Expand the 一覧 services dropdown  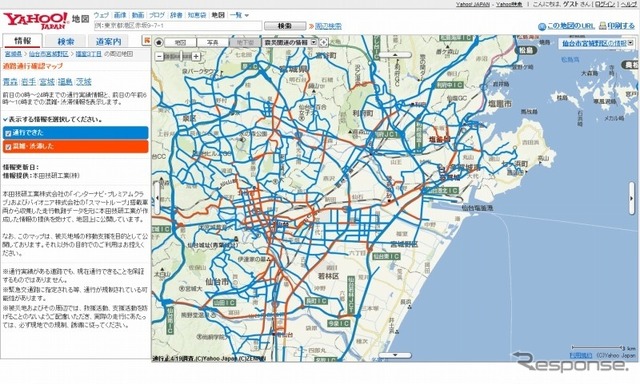coord(239,15)
